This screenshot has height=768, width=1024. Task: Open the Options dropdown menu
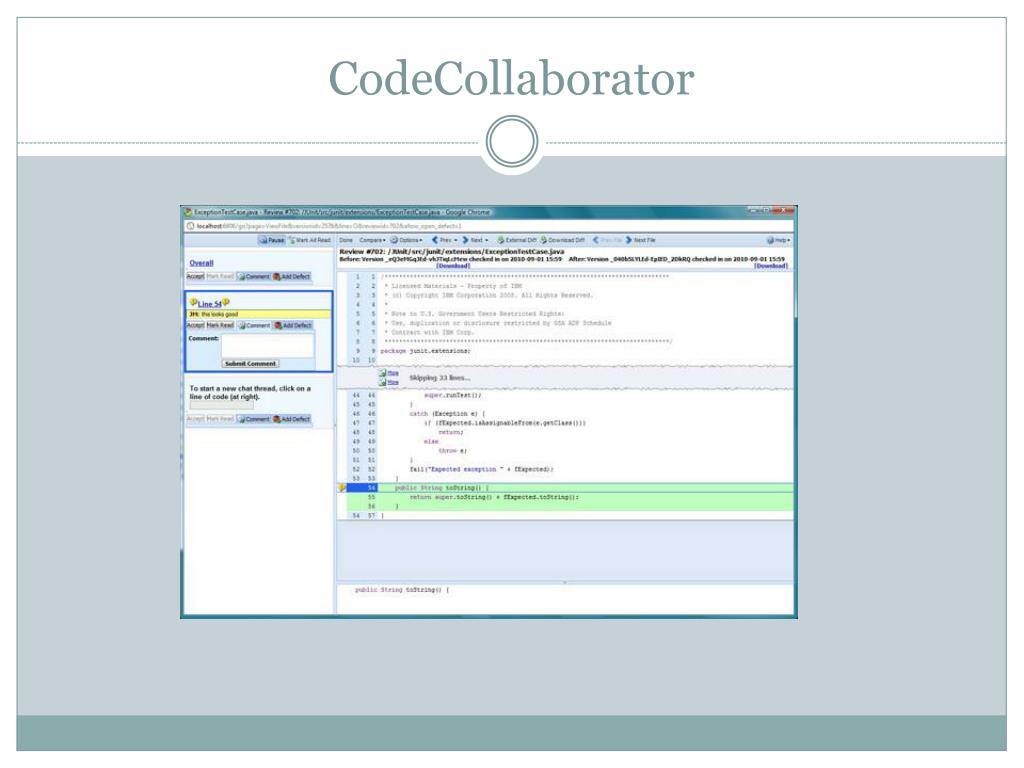406,240
